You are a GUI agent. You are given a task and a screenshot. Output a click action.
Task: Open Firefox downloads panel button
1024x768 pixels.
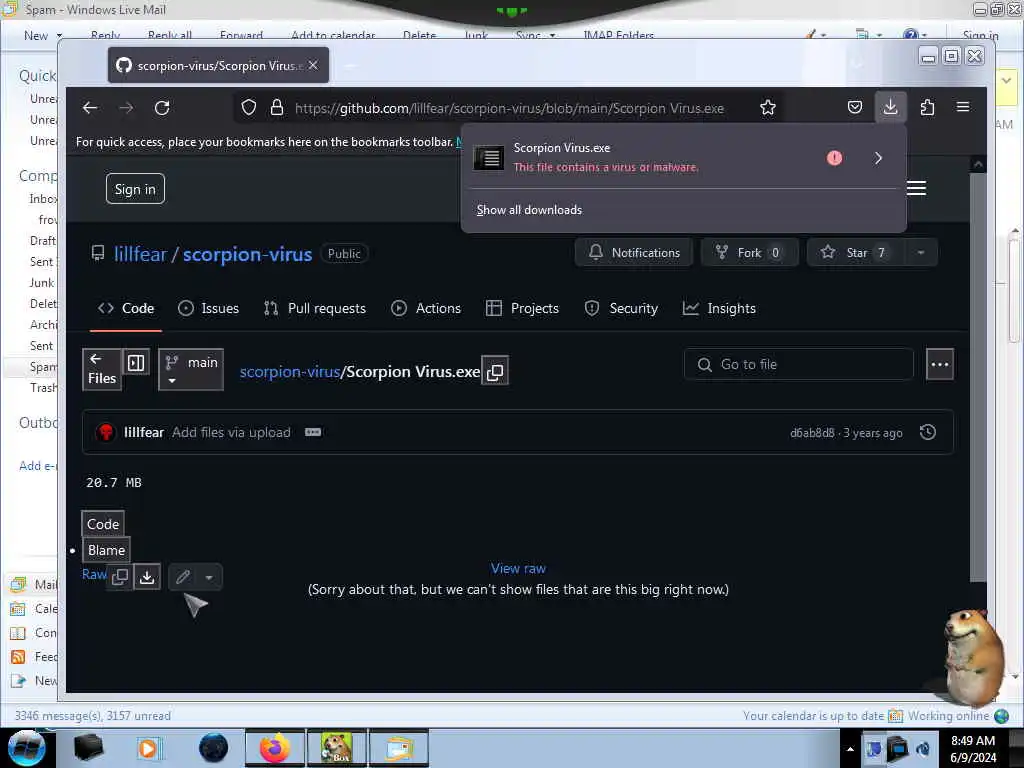890,107
